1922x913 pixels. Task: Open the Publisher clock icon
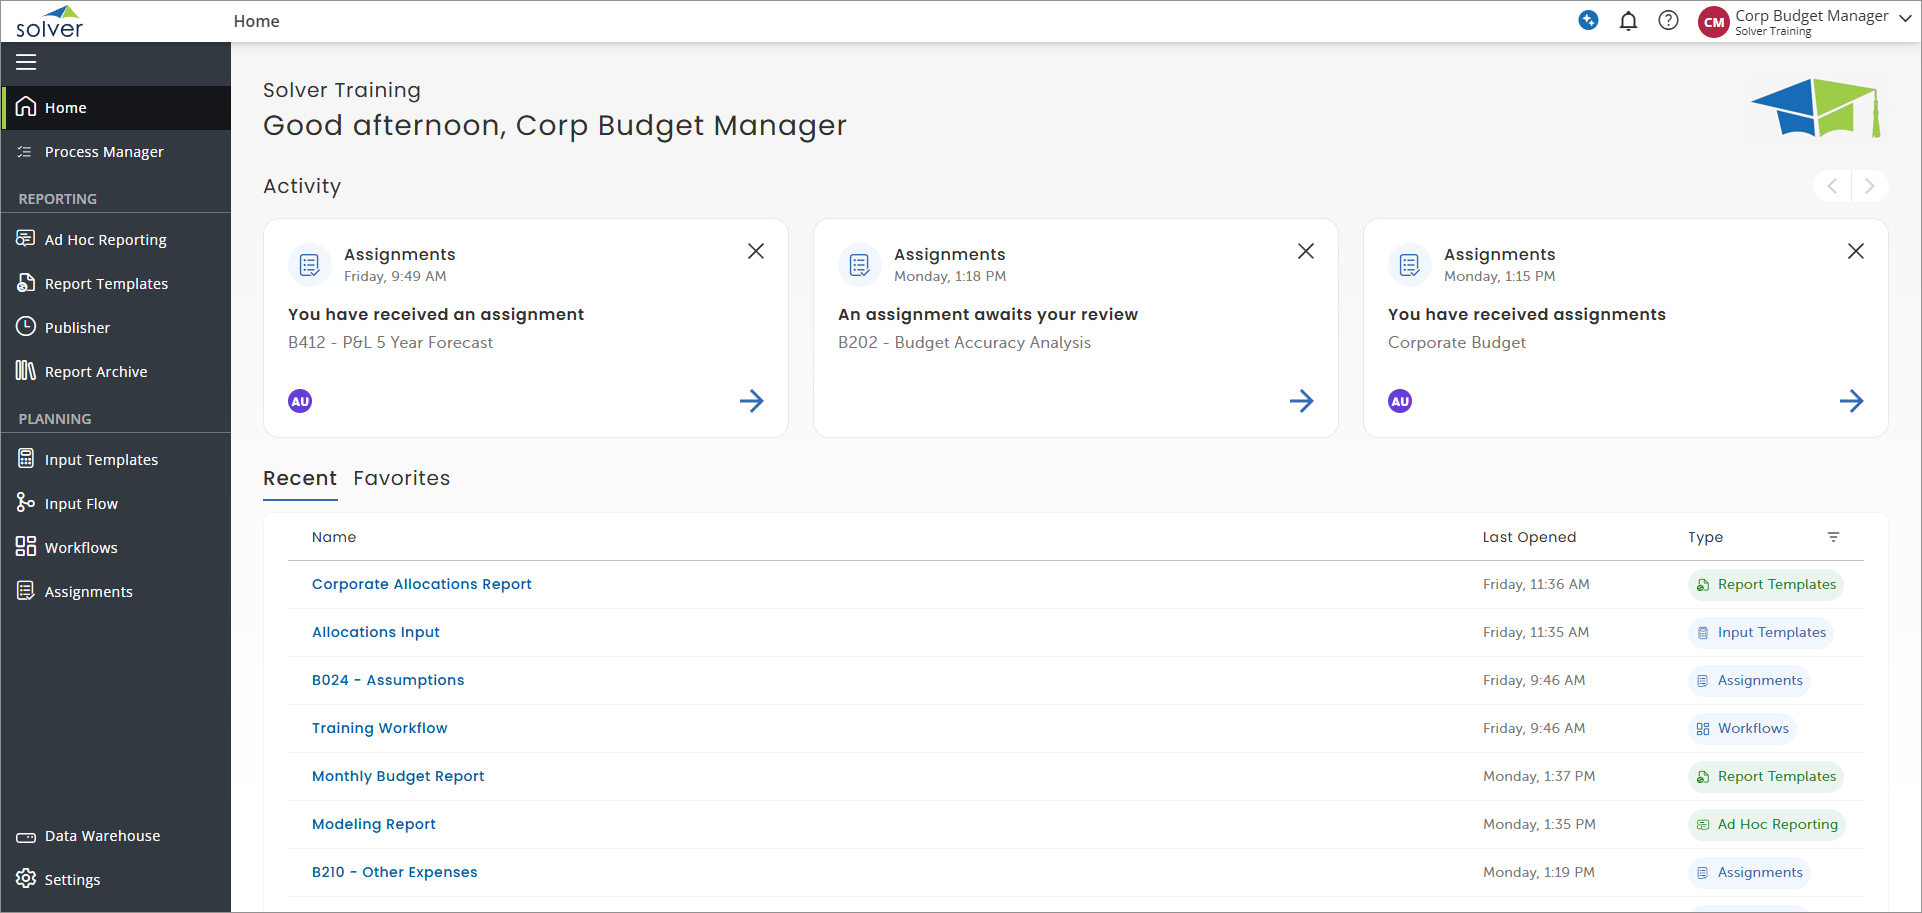(x=25, y=327)
